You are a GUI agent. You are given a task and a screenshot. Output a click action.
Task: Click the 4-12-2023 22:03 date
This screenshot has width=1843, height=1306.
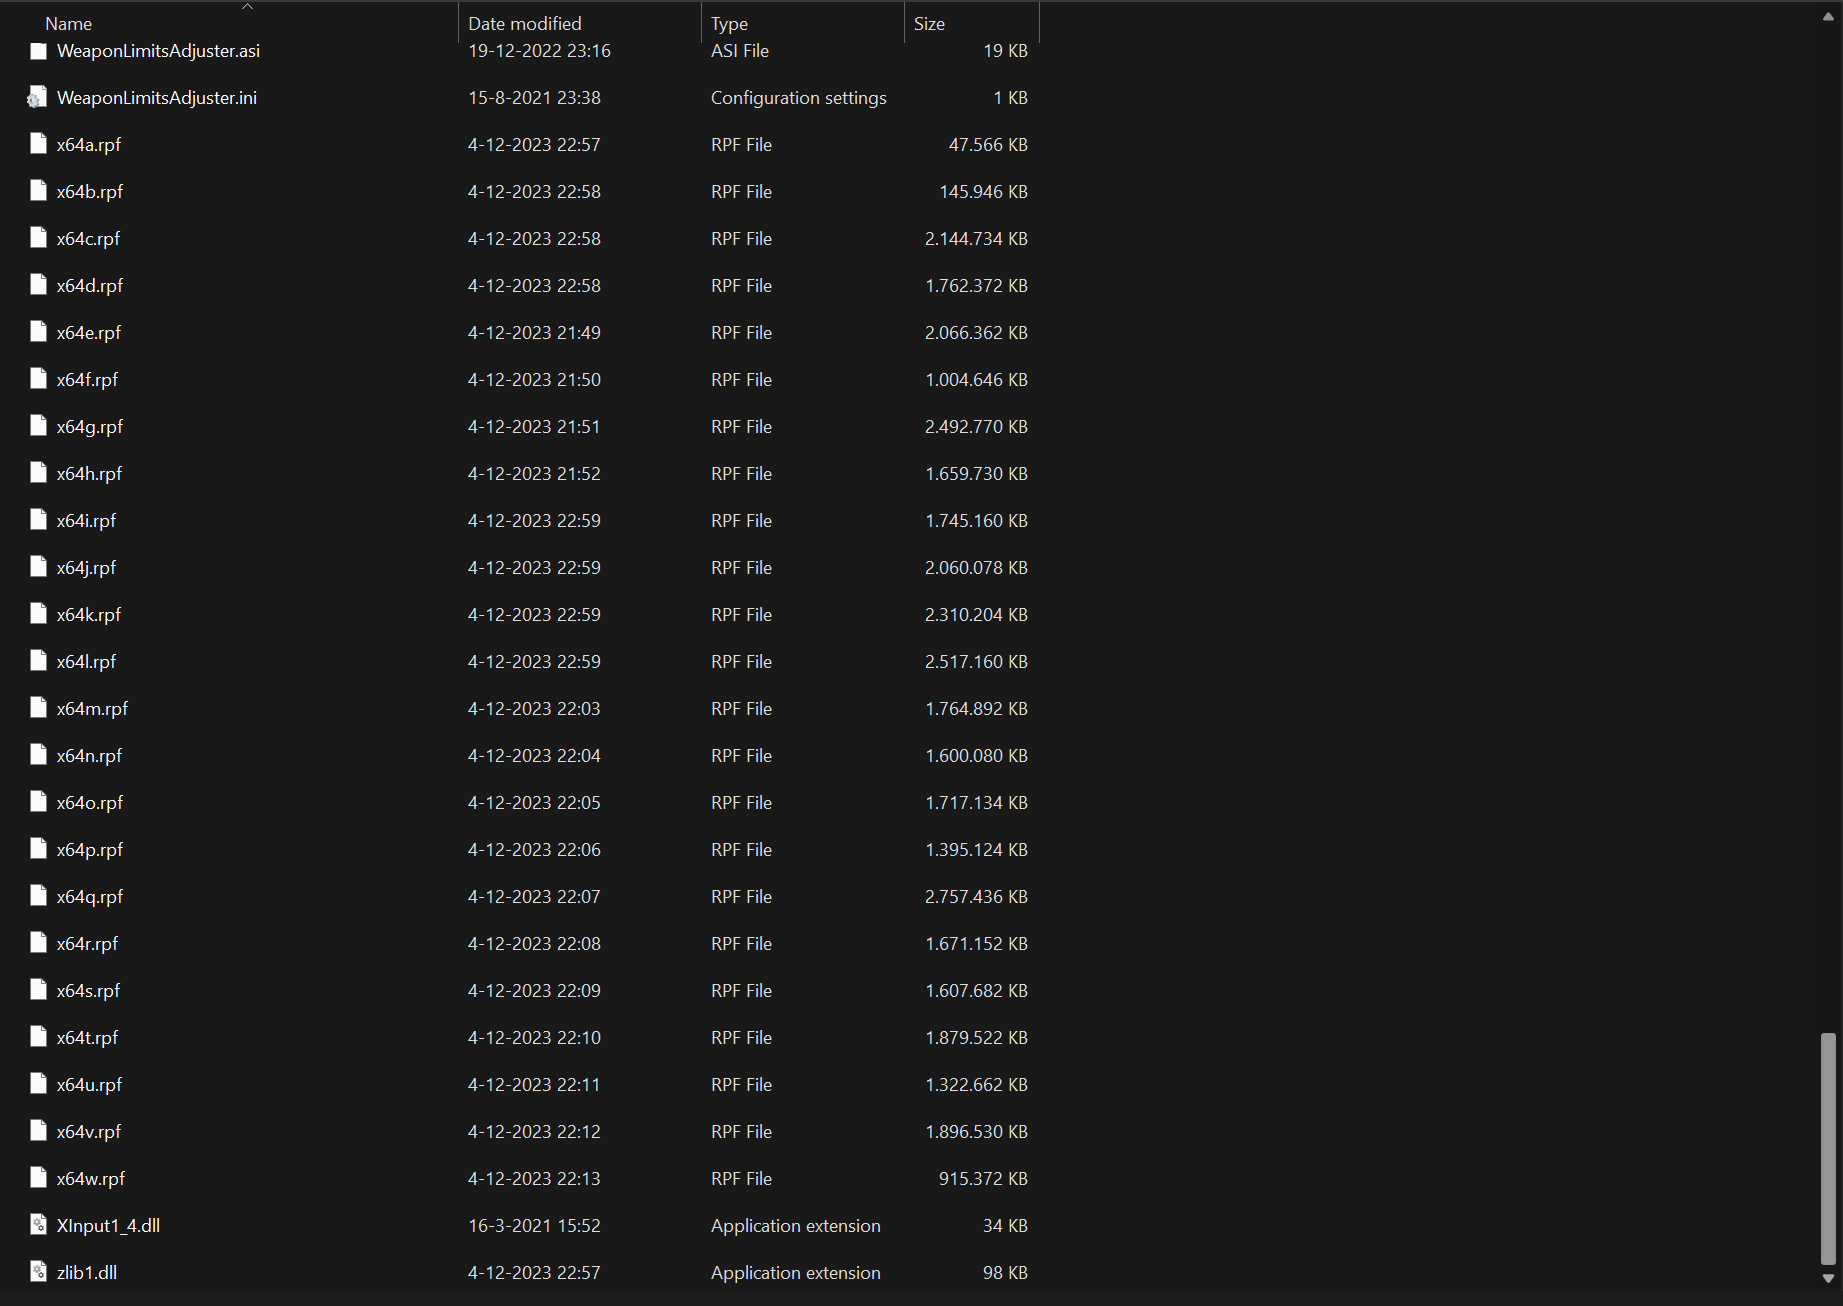[534, 708]
